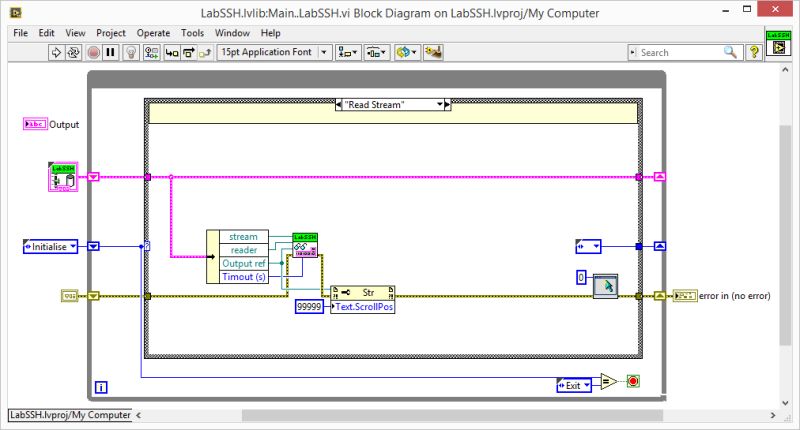Toggle Highlight Execution light bulb

pos(131,52)
